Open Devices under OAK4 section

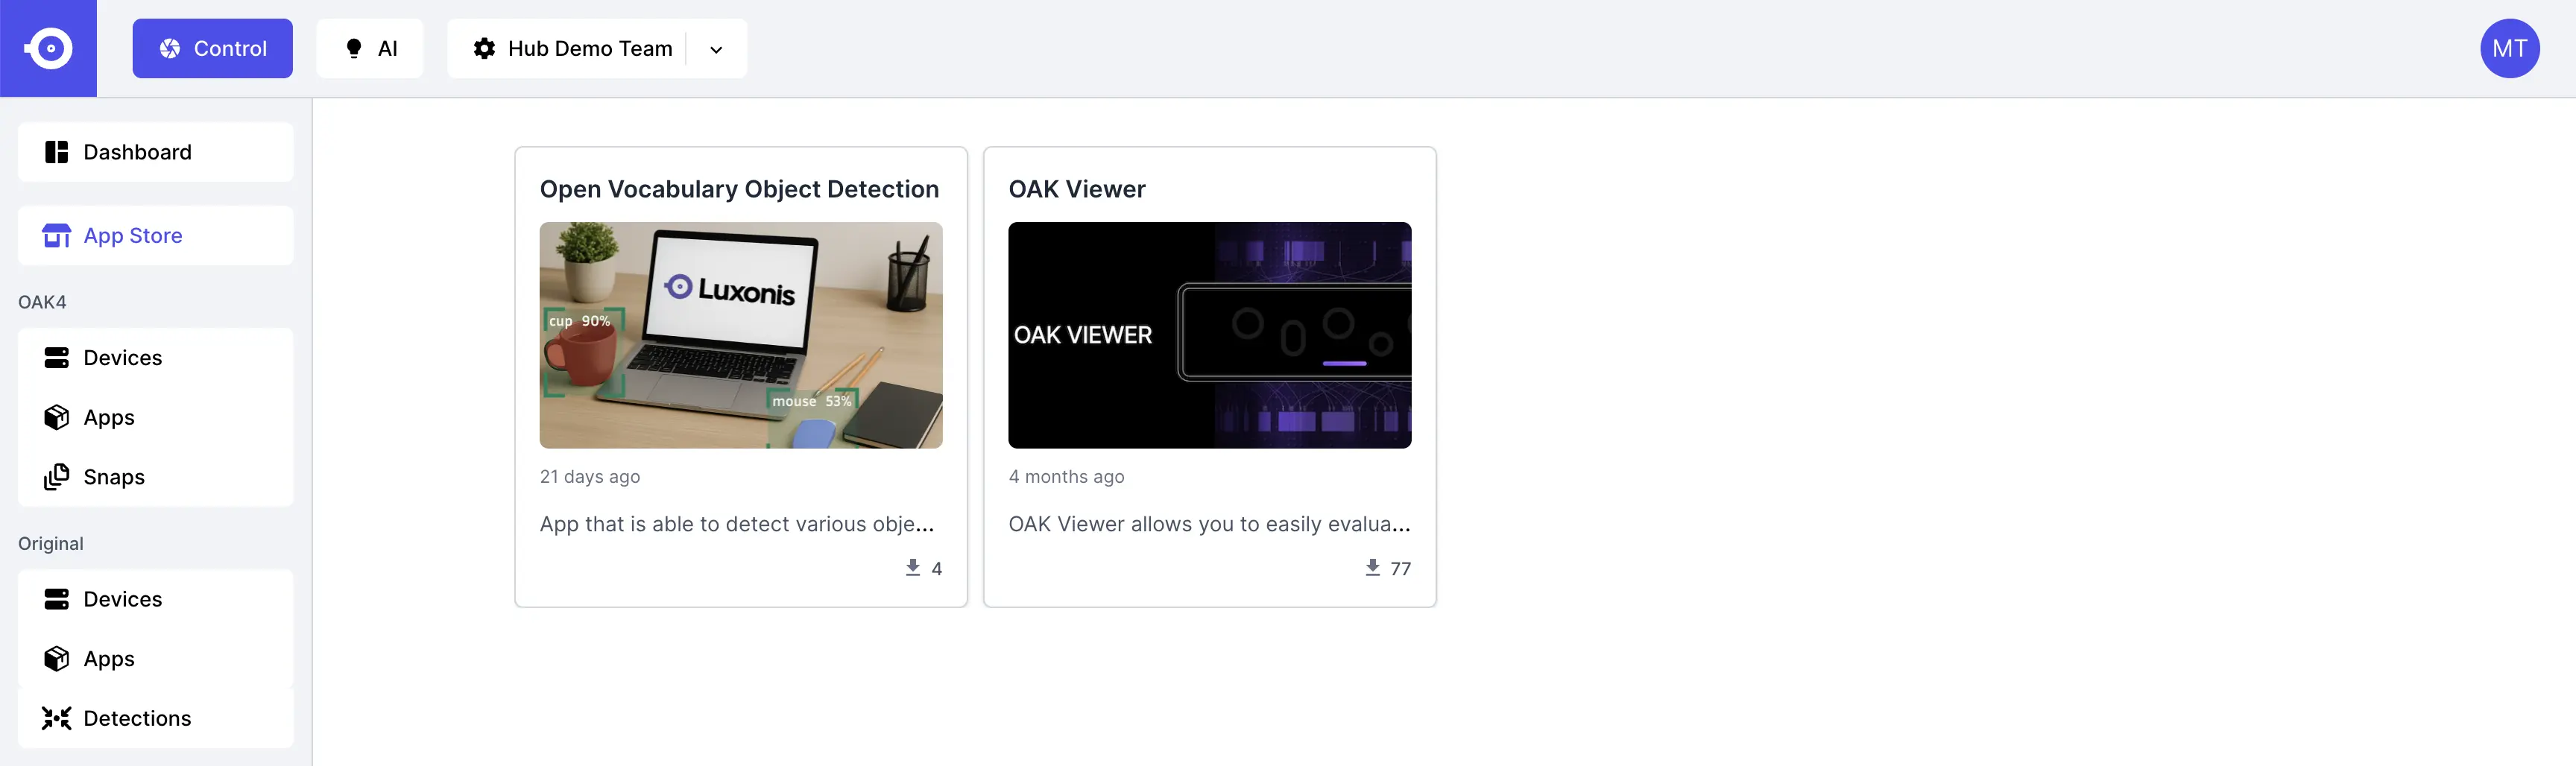coord(122,358)
